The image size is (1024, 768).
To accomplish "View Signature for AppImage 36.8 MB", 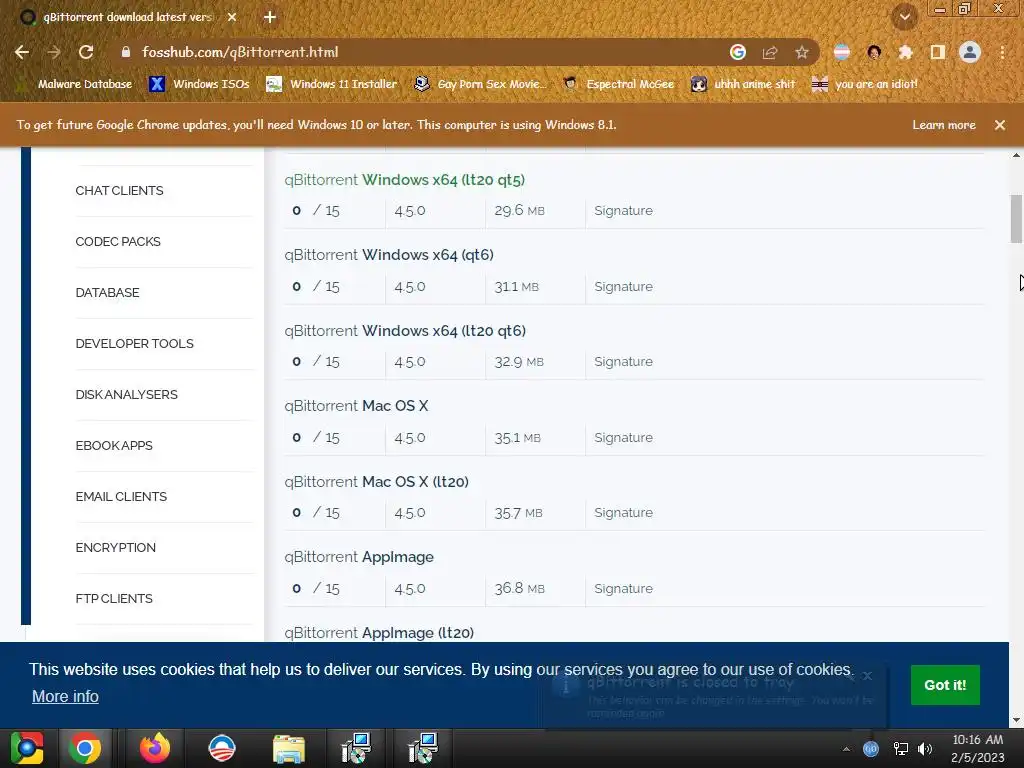I will [x=623, y=588].
